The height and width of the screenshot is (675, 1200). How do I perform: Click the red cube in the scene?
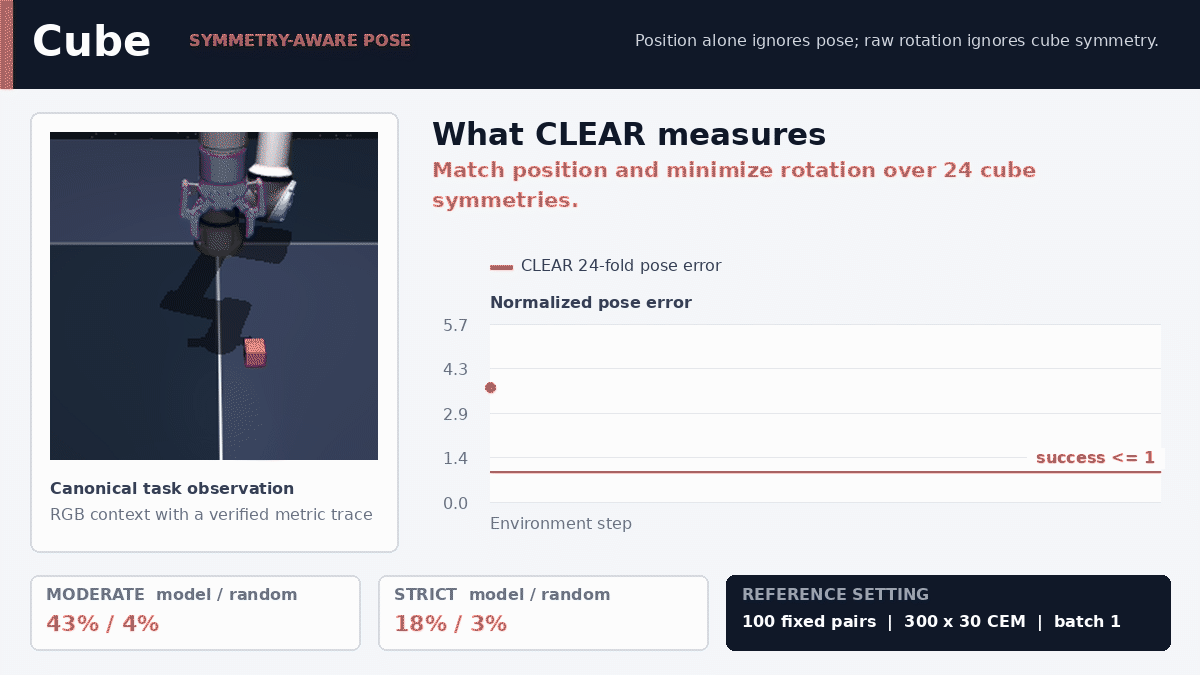[x=255, y=351]
